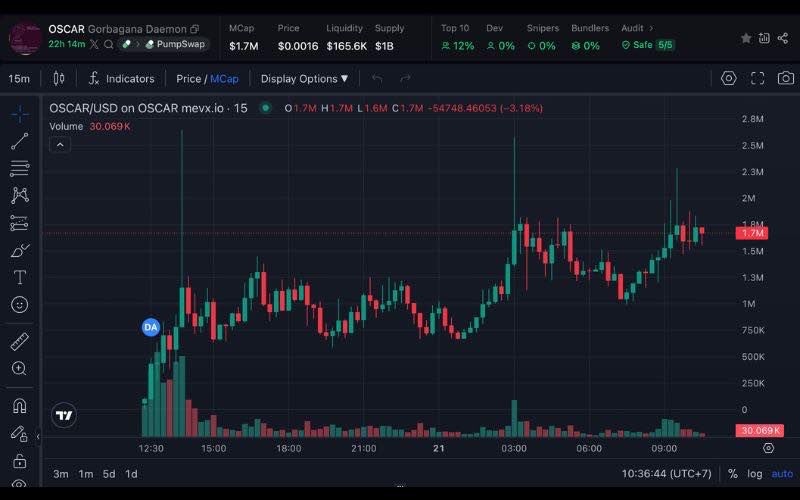Viewport: 800px width, 500px height.
Task: Copy the OSCAR token address
Action: 194,29
